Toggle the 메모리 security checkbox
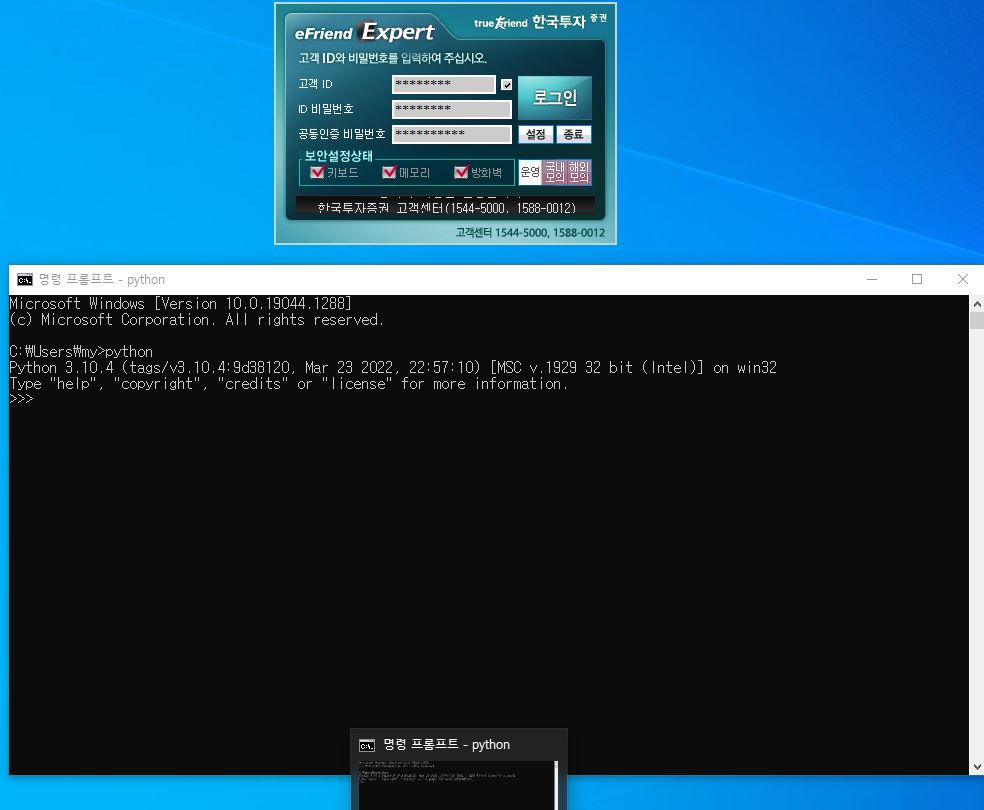The height and width of the screenshot is (810, 984). tap(389, 172)
